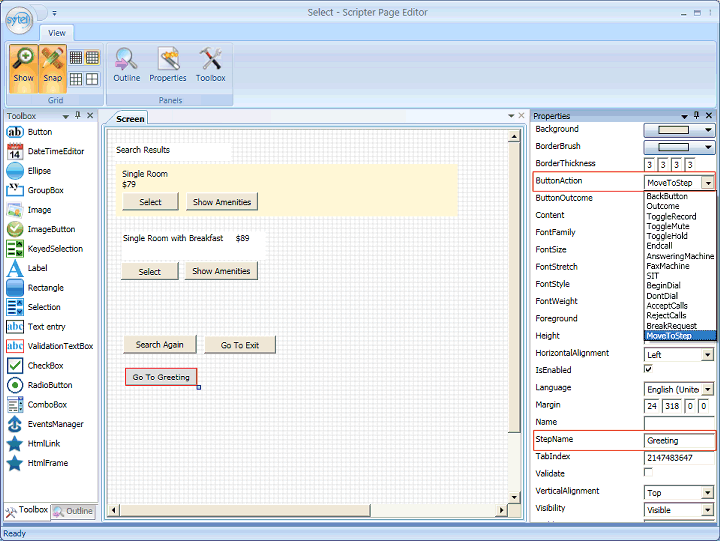The image size is (720, 541).
Task: Click the BorderBrush color swatch
Action: click(x=673, y=147)
